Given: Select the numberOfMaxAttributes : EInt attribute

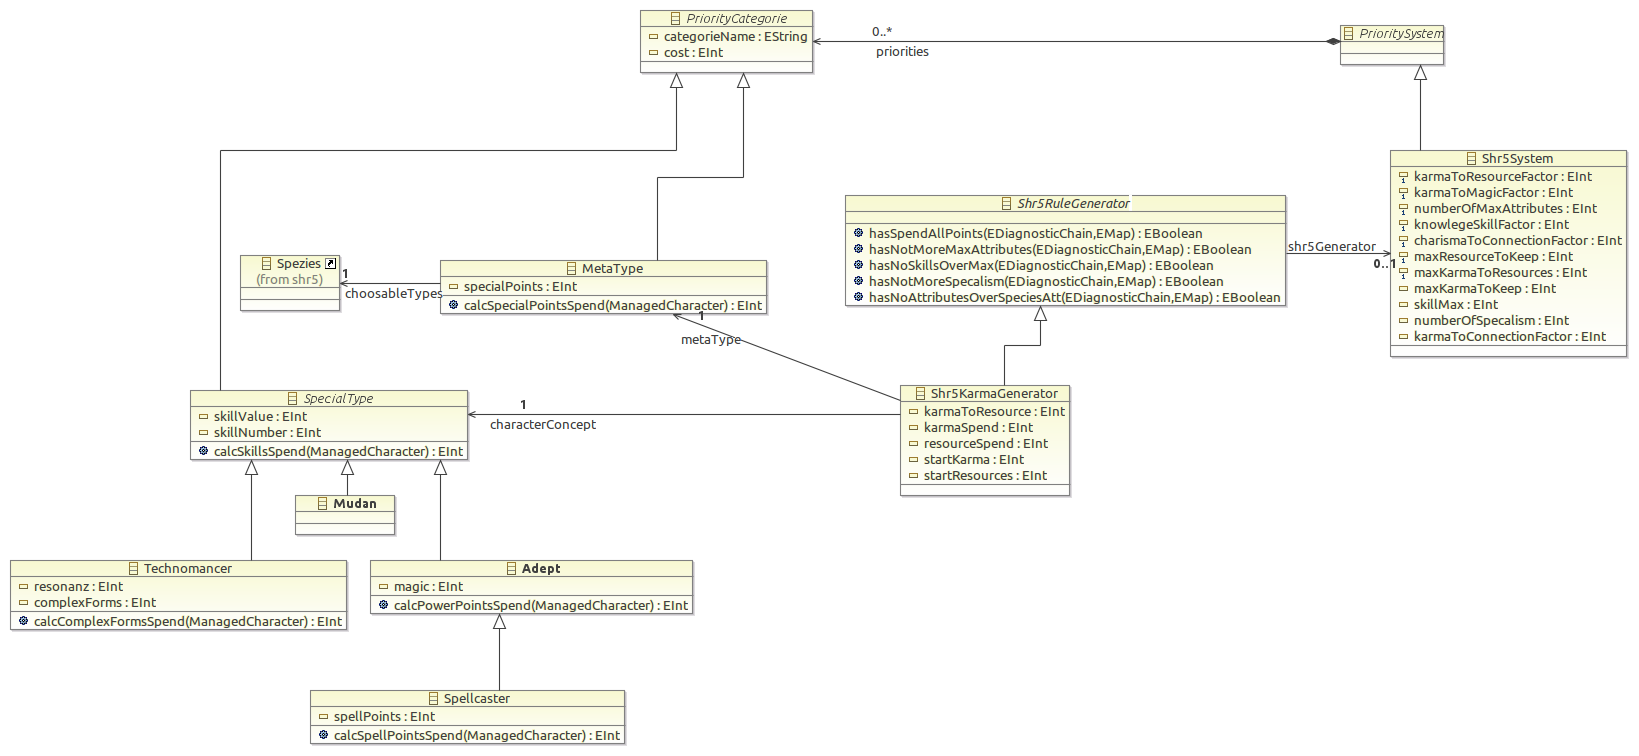Looking at the screenshot, I should [1505, 209].
